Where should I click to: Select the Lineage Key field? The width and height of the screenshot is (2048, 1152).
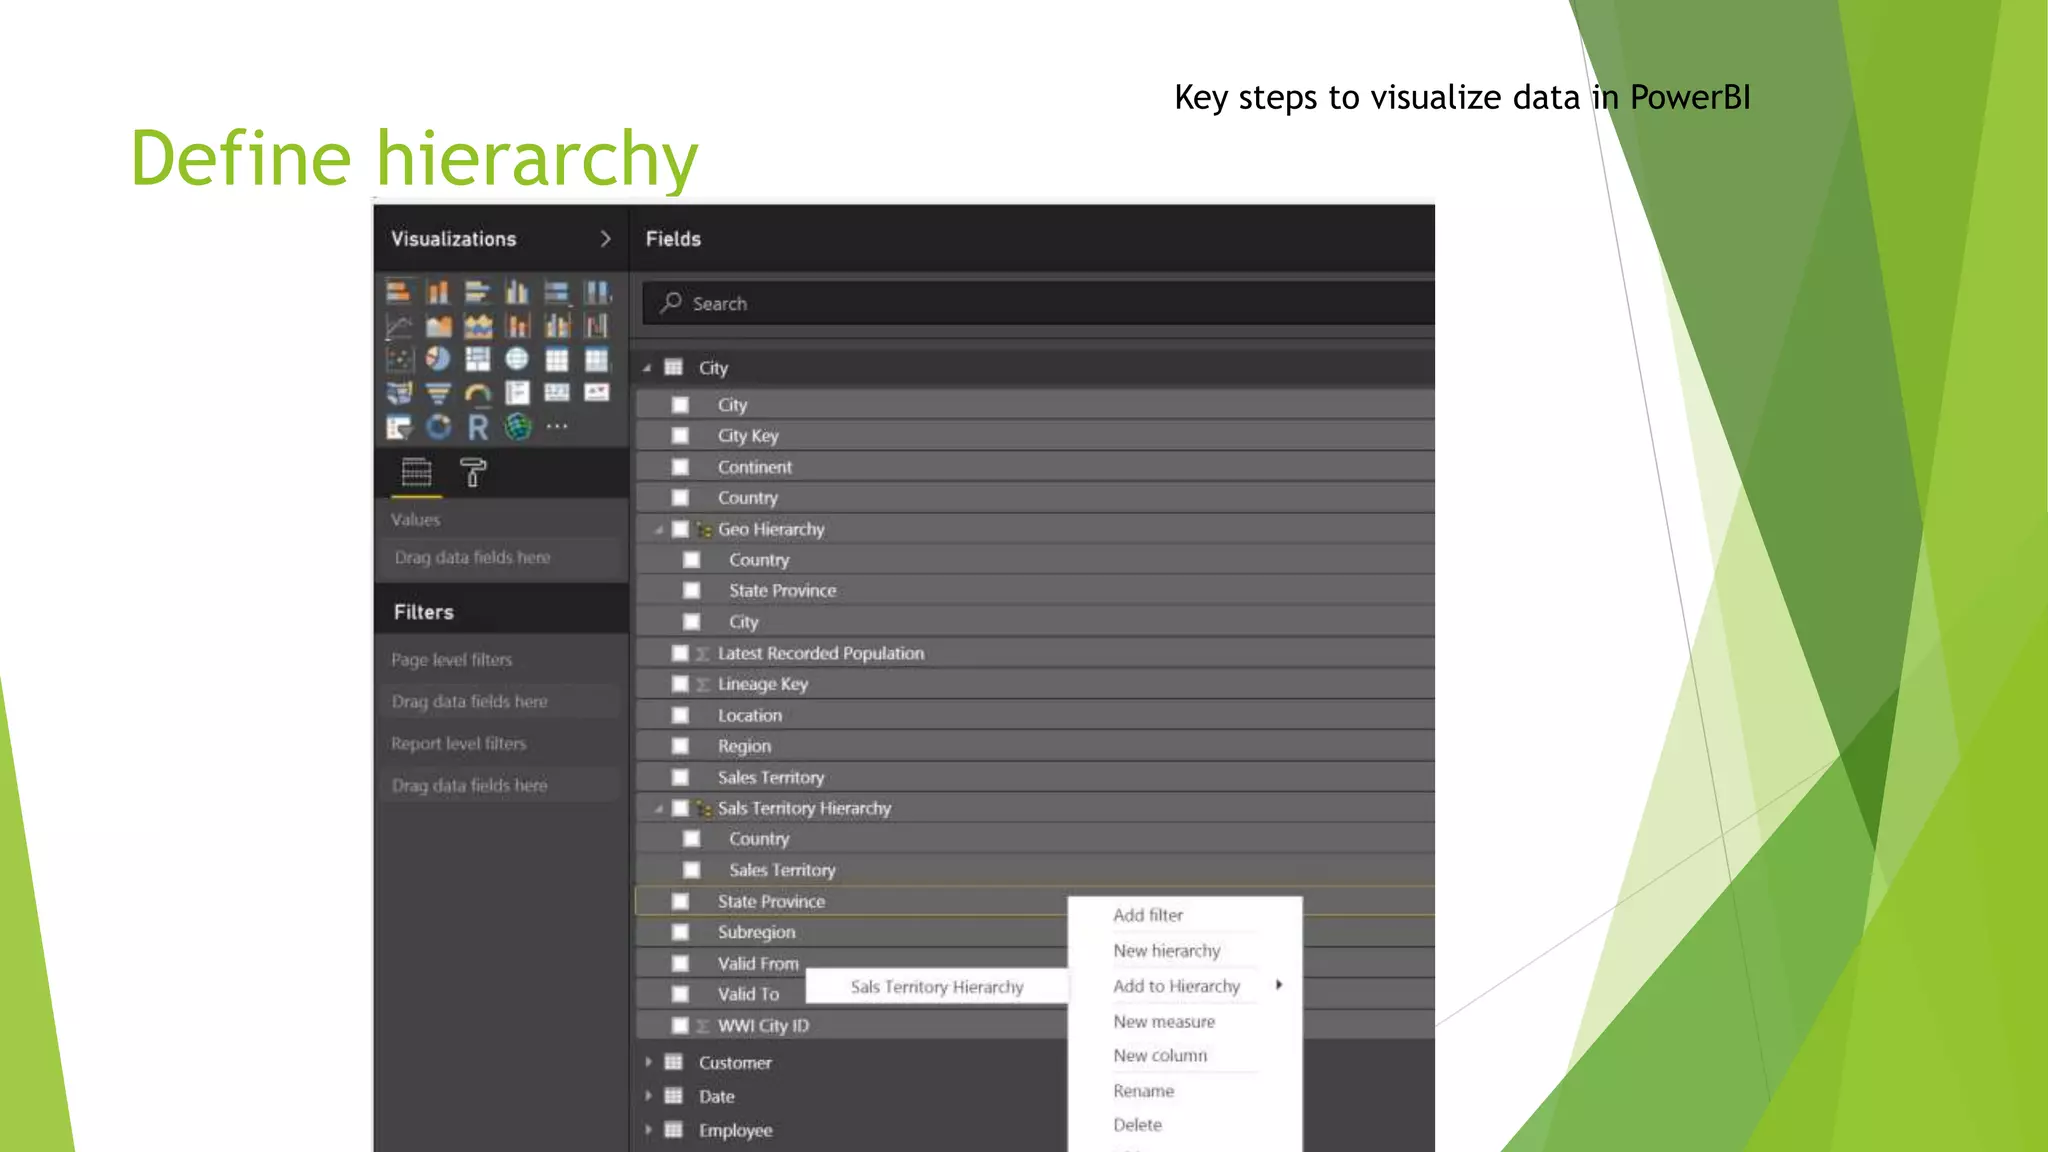coord(762,684)
